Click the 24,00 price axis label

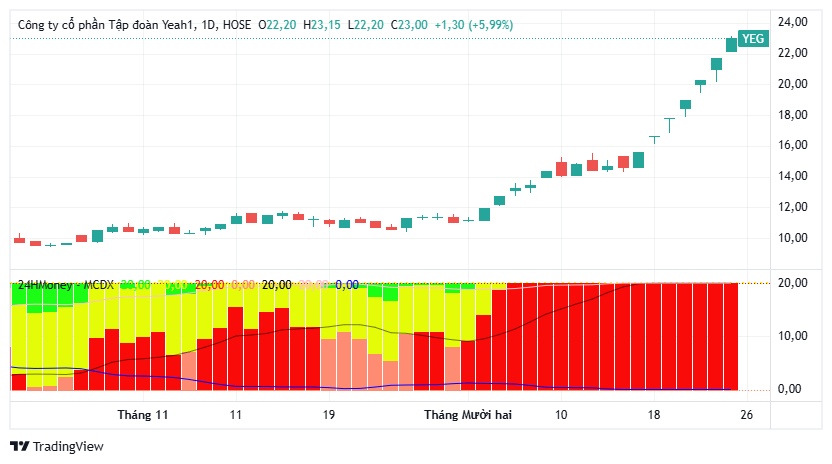pos(793,22)
